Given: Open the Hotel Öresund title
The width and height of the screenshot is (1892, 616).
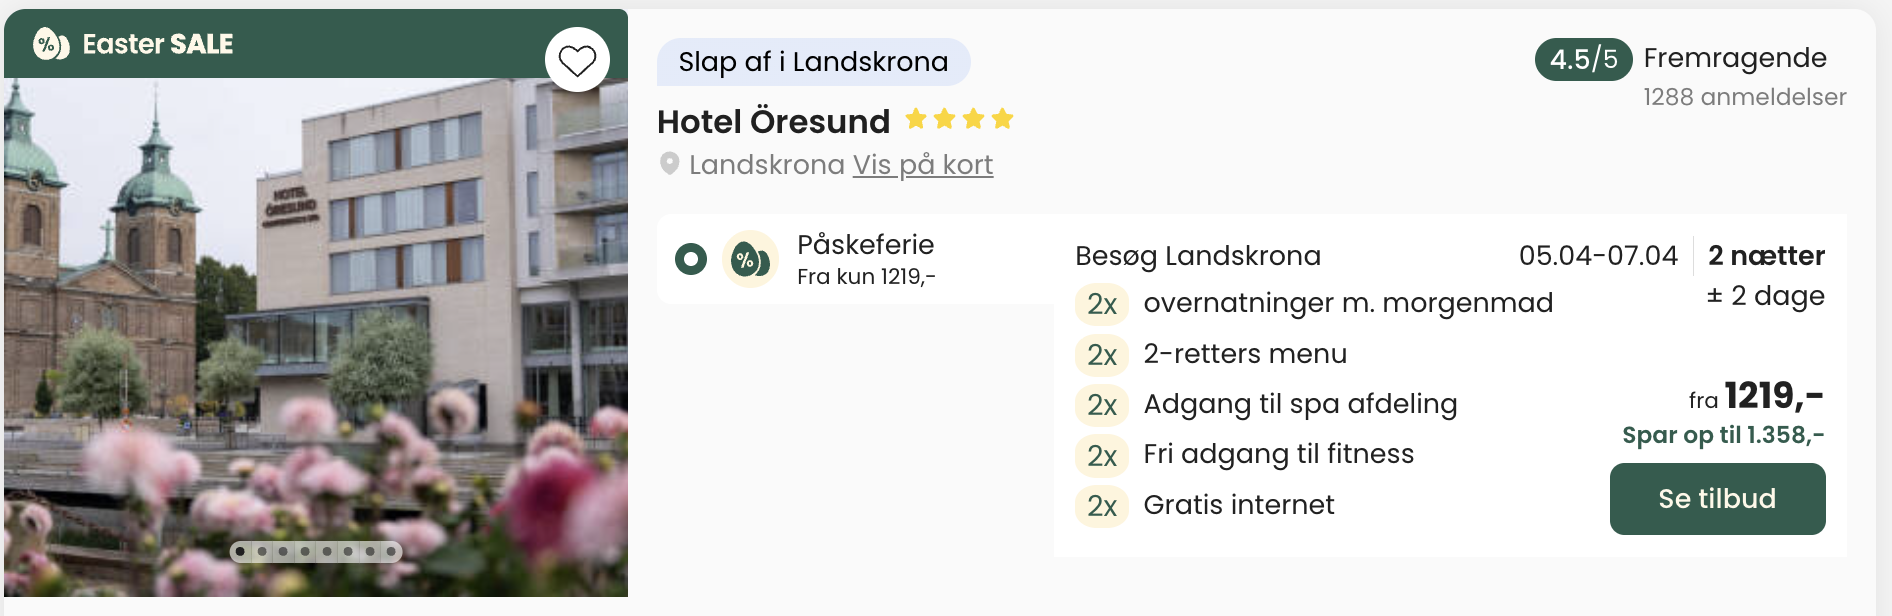Looking at the screenshot, I should tap(773, 122).
